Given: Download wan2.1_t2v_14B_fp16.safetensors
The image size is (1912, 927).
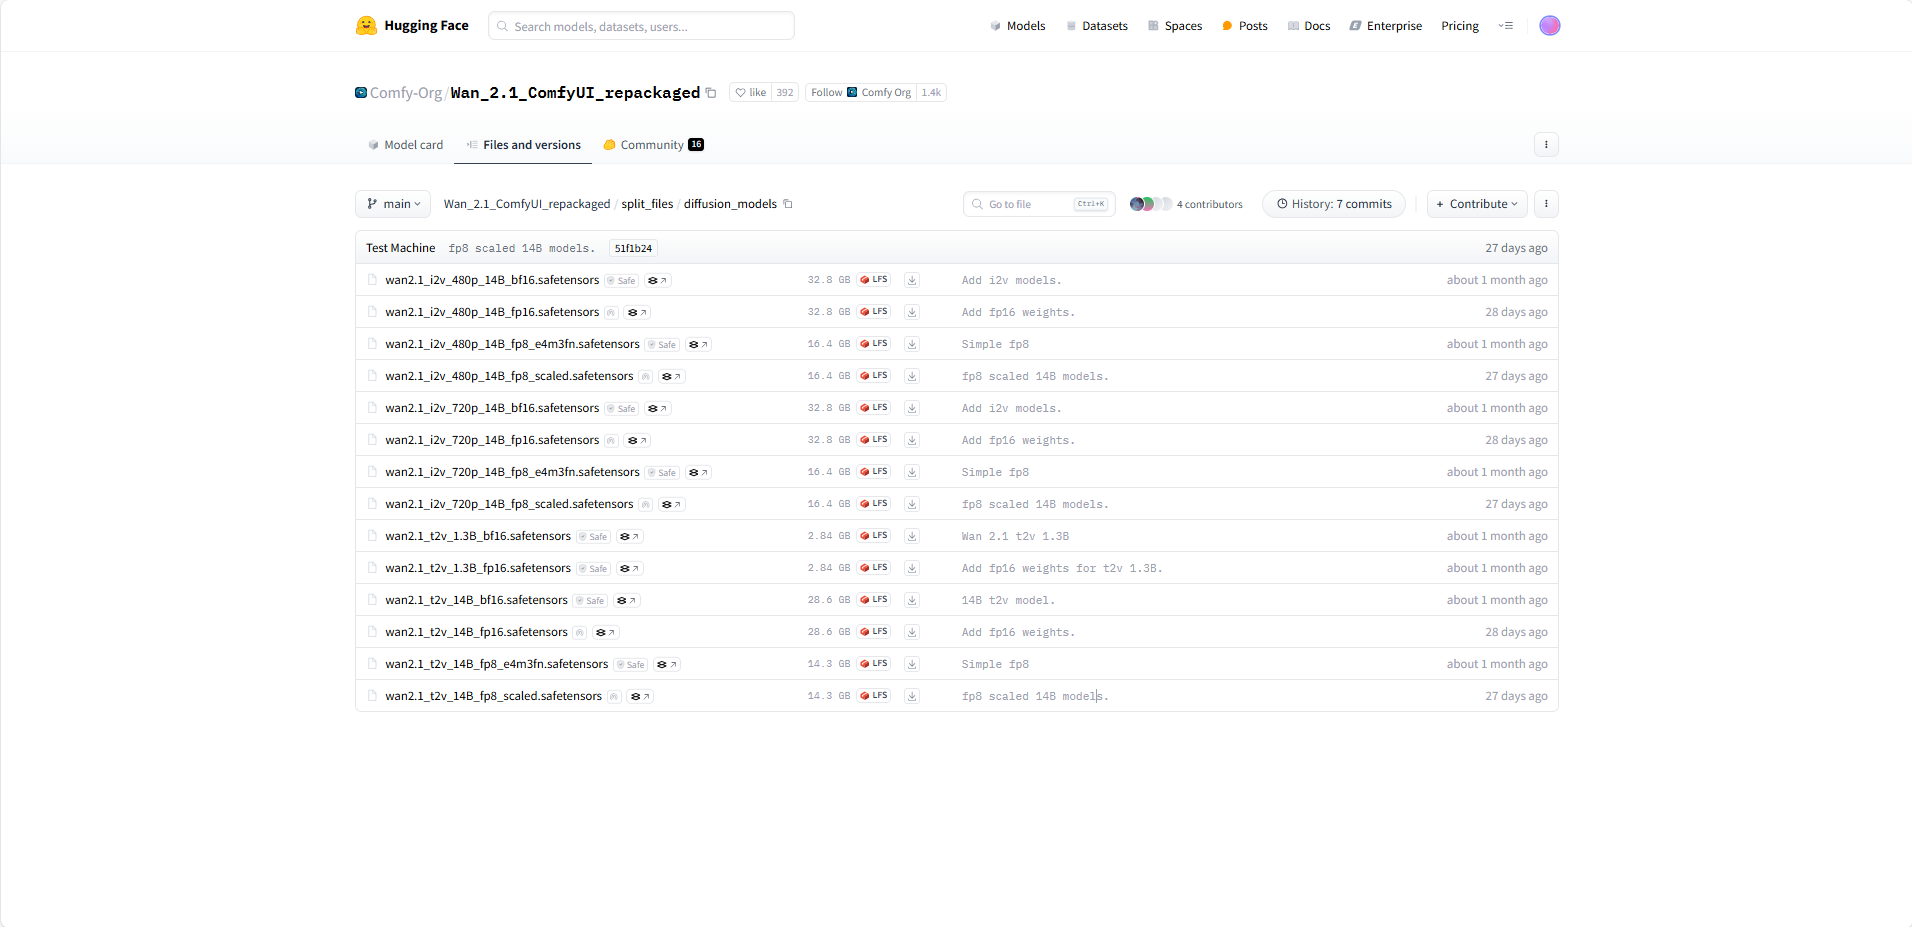Looking at the screenshot, I should [912, 632].
